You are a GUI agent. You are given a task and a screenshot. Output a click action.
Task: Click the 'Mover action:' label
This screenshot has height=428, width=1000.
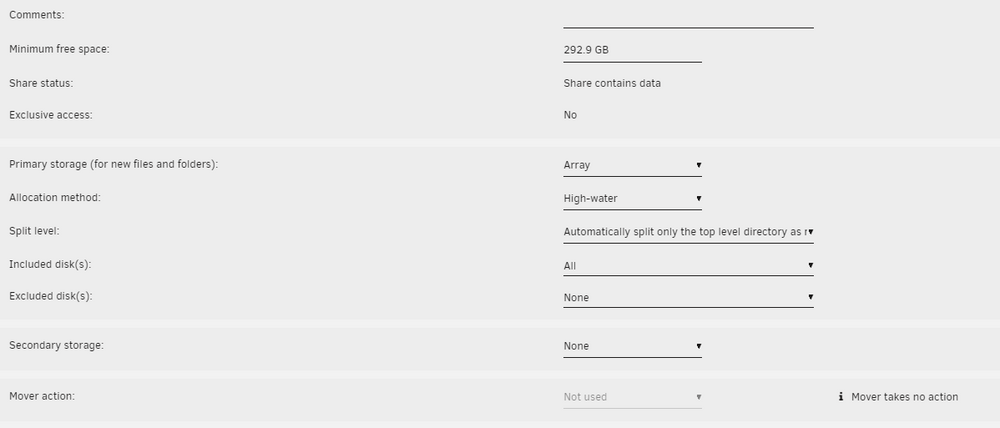pos(42,396)
